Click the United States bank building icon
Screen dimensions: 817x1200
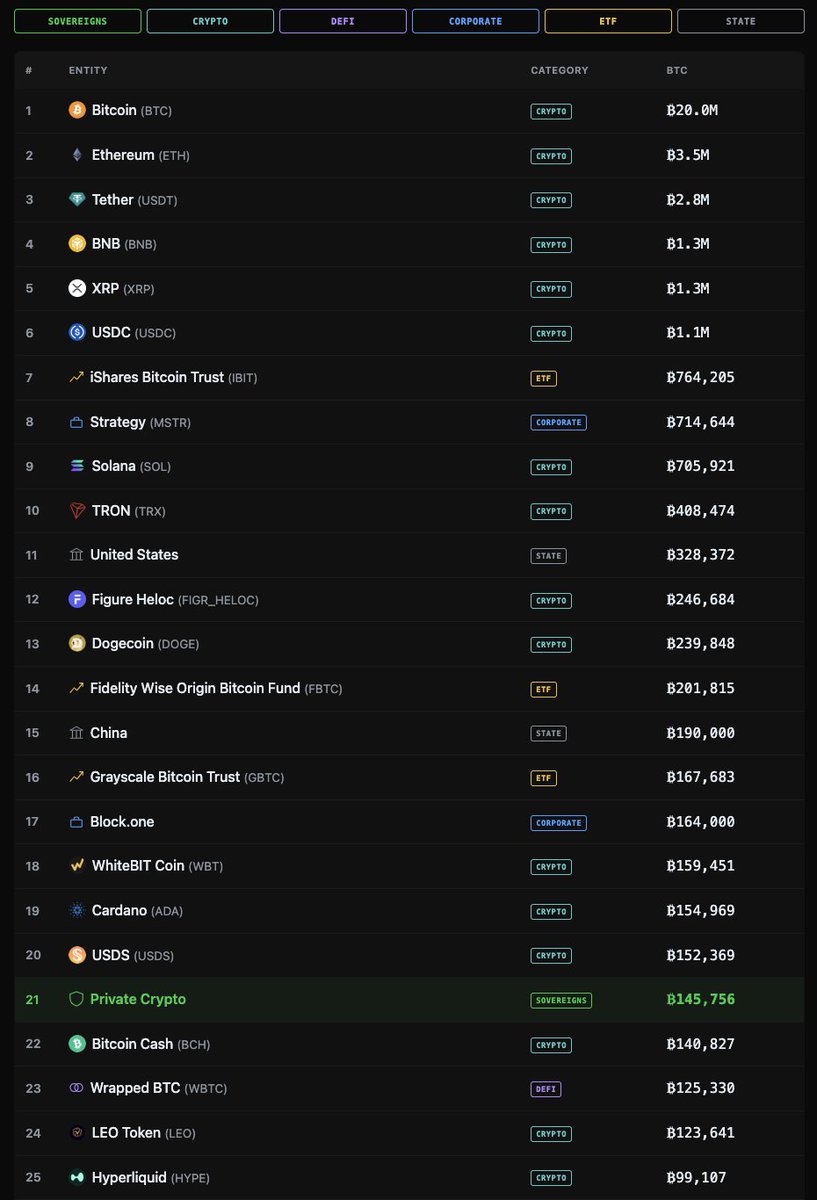point(76,555)
